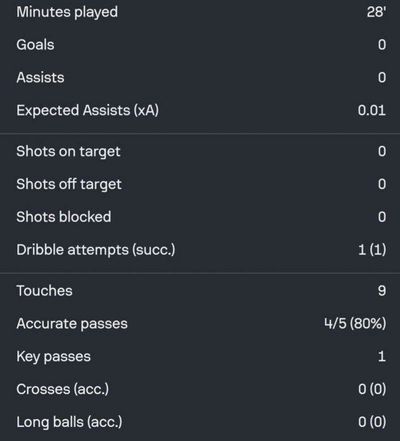
Task: Click the Accurate passes label
Action: (72, 324)
